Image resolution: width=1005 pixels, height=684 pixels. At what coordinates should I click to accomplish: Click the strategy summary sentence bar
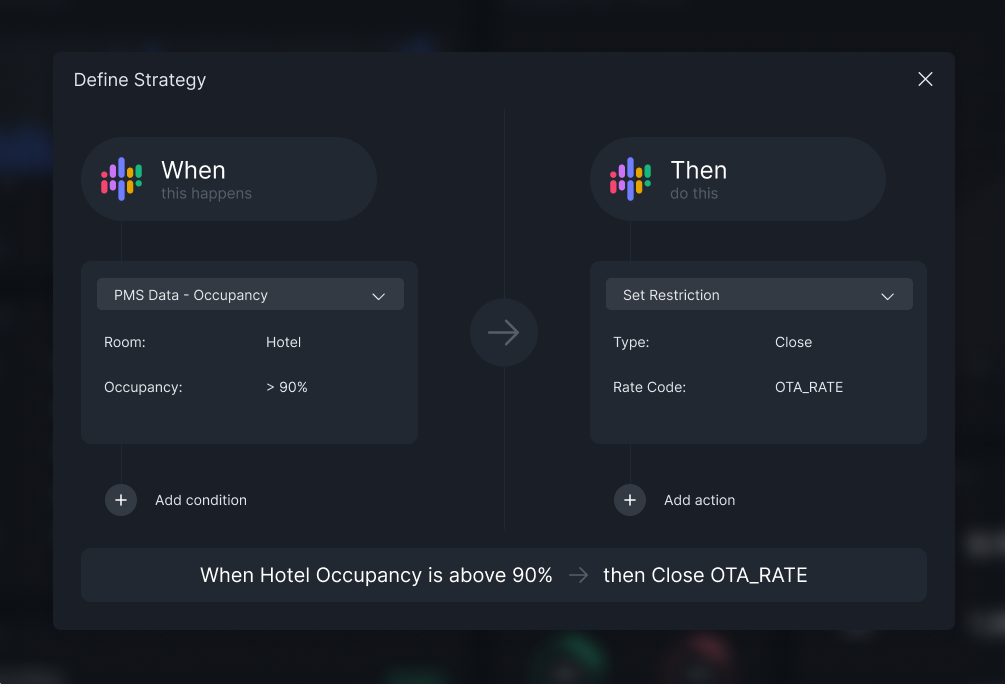[x=504, y=575]
